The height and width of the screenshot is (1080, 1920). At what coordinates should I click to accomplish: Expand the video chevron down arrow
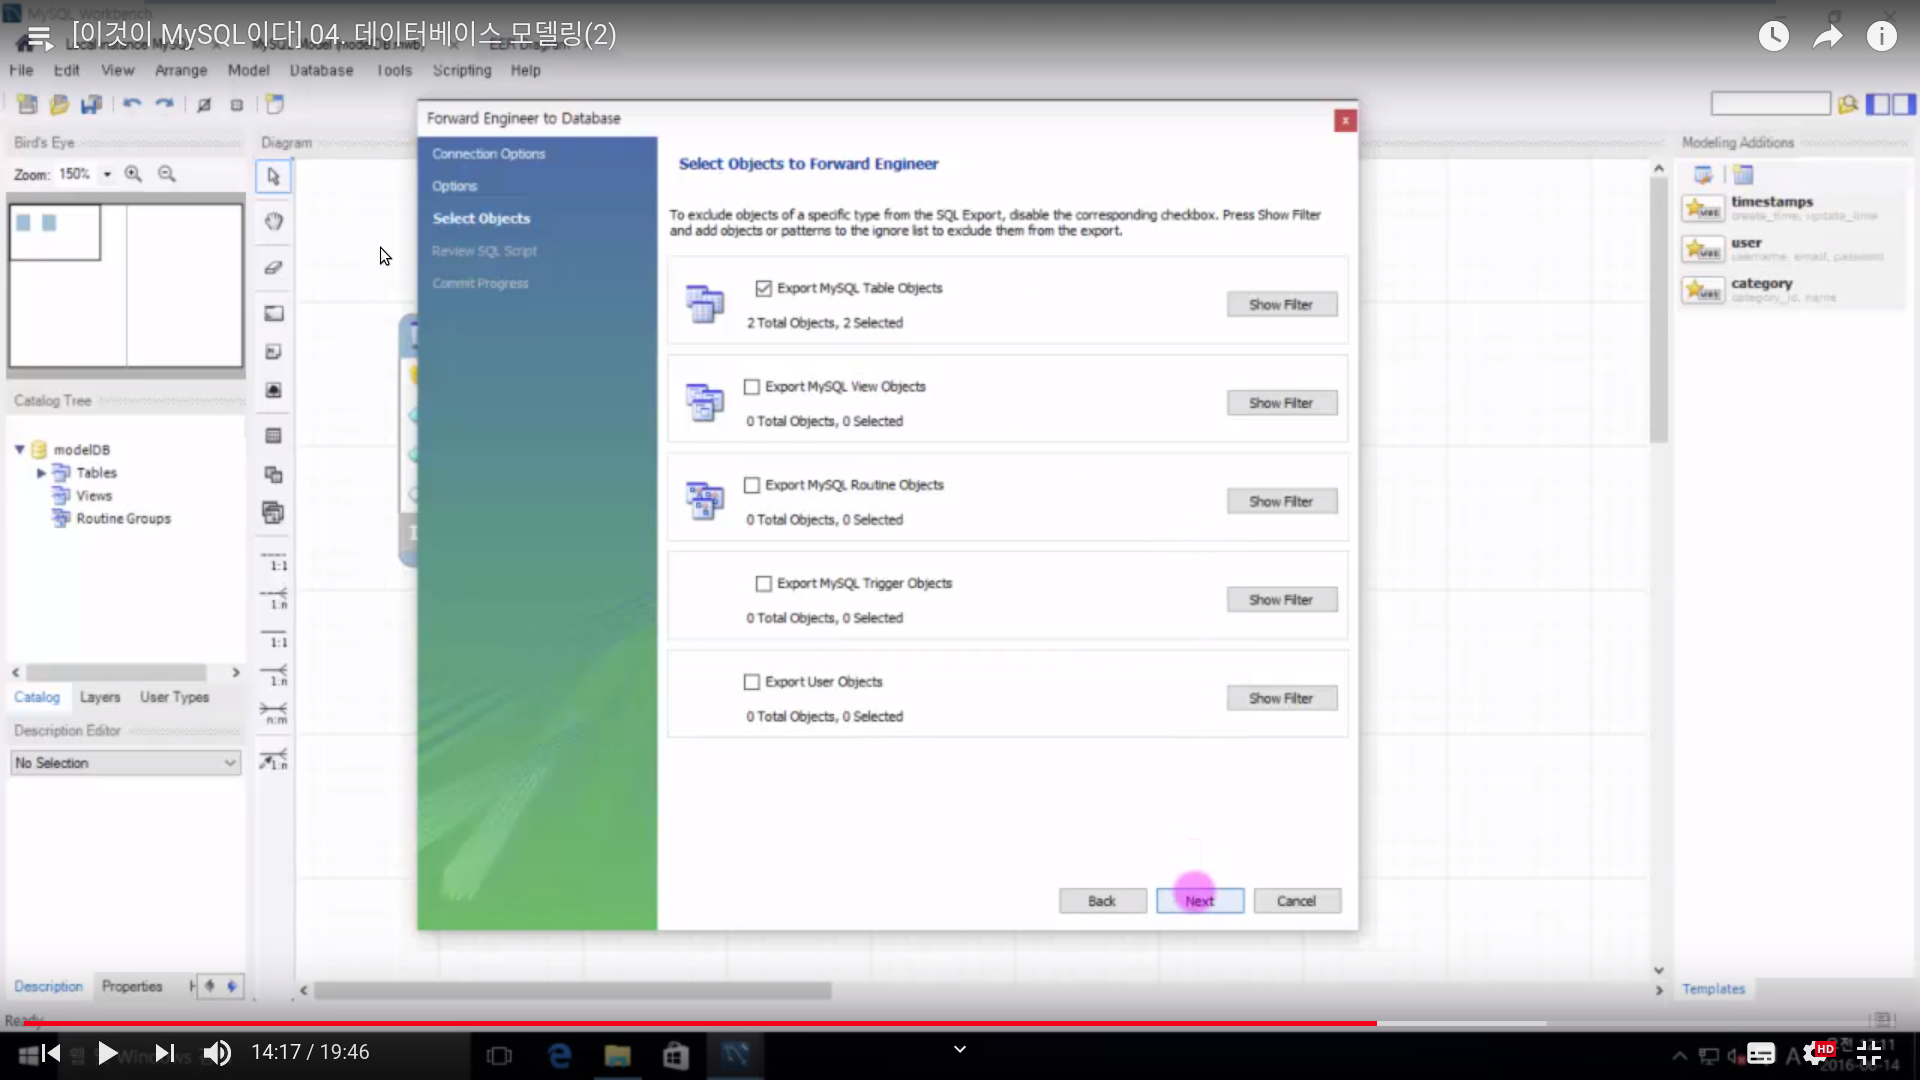point(960,1049)
